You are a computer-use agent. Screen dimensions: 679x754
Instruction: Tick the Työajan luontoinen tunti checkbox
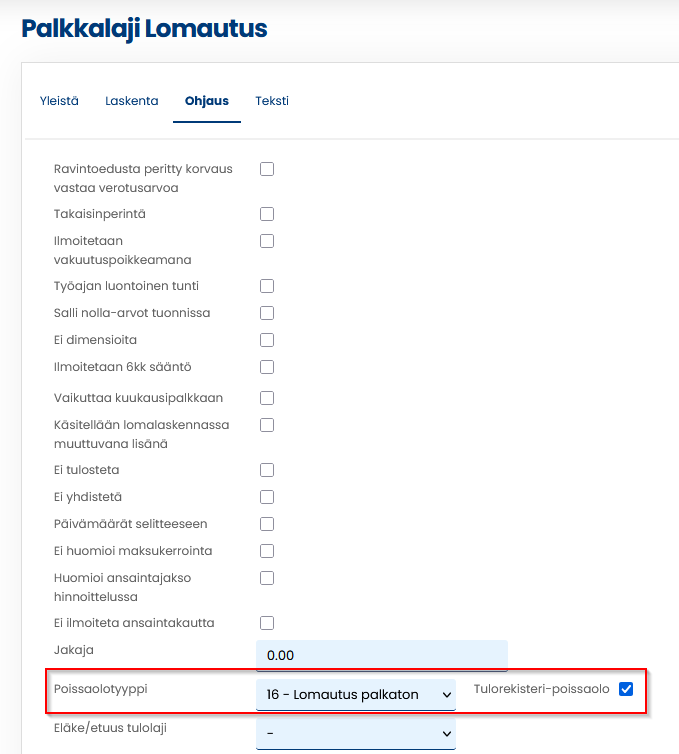click(267, 286)
